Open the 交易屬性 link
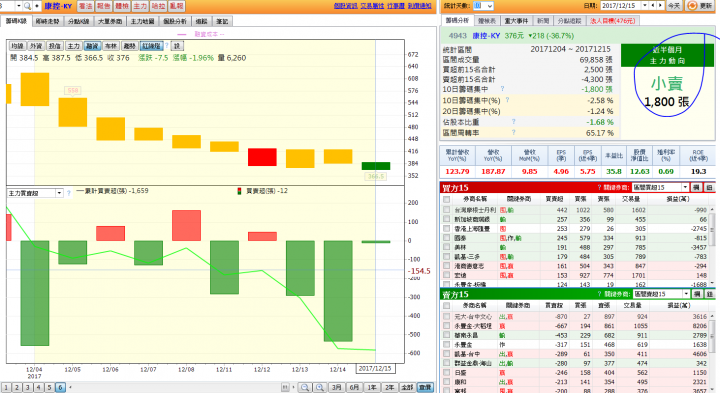 pyautogui.click(x=372, y=6)
